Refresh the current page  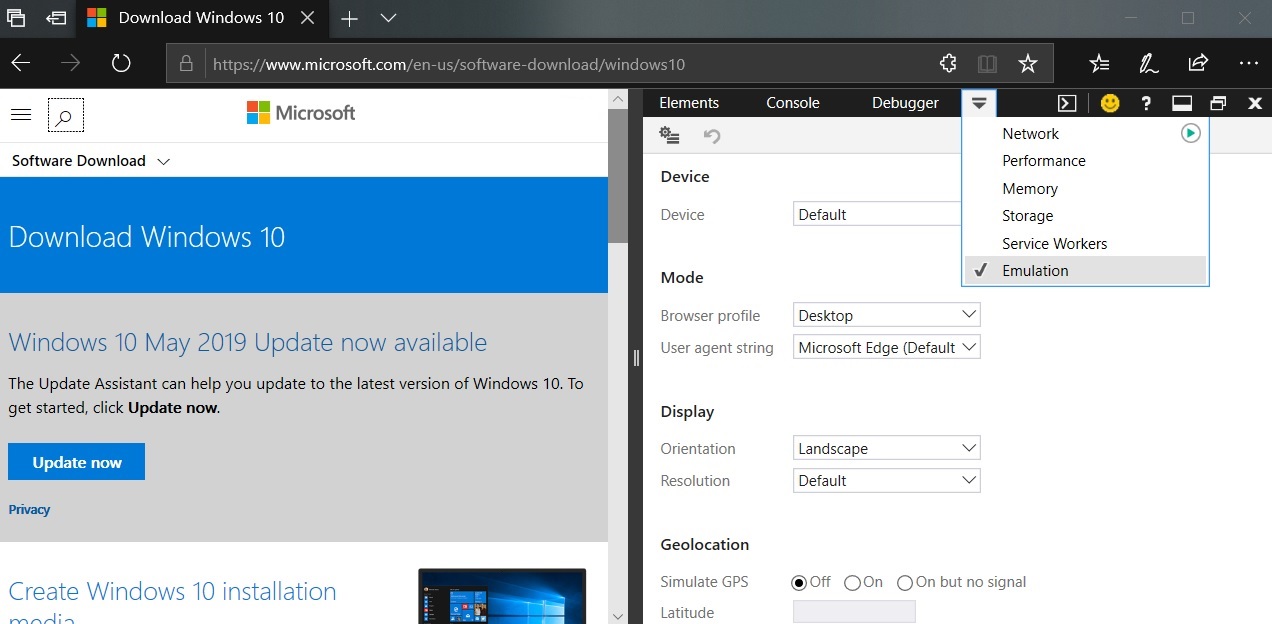click(x=121, y=64)
